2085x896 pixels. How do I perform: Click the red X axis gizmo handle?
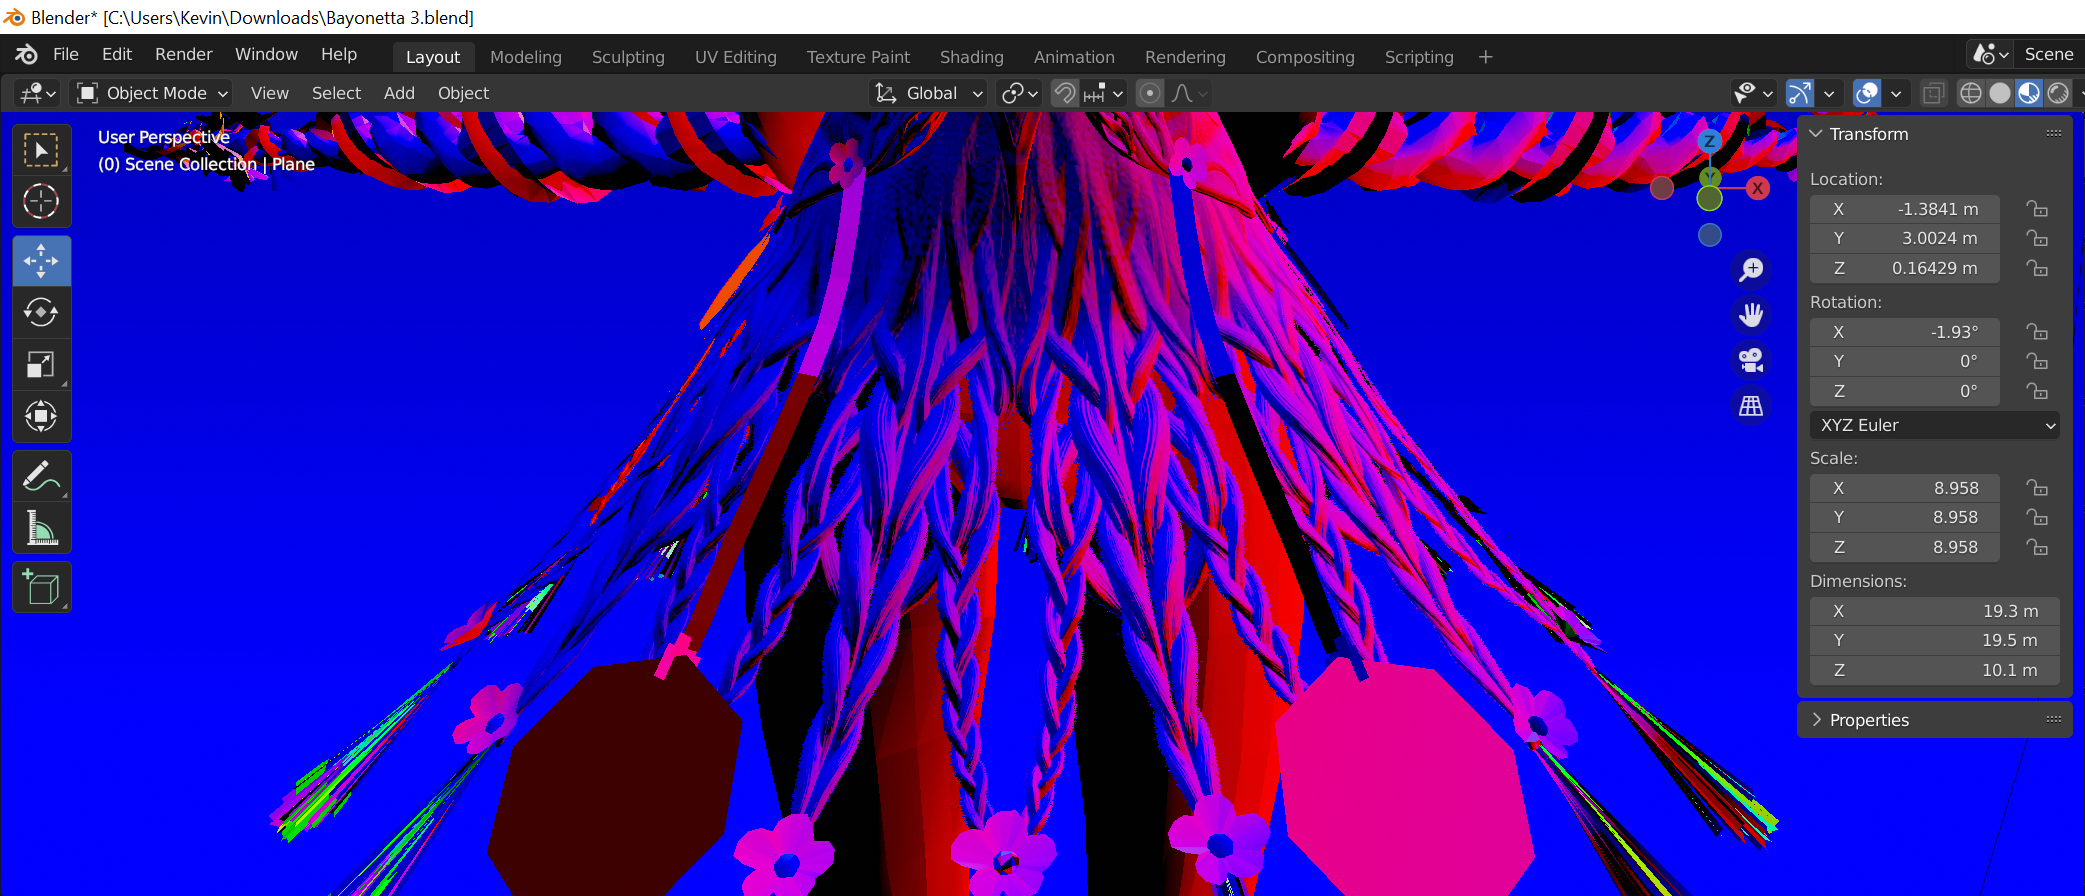pos(1757,188)
